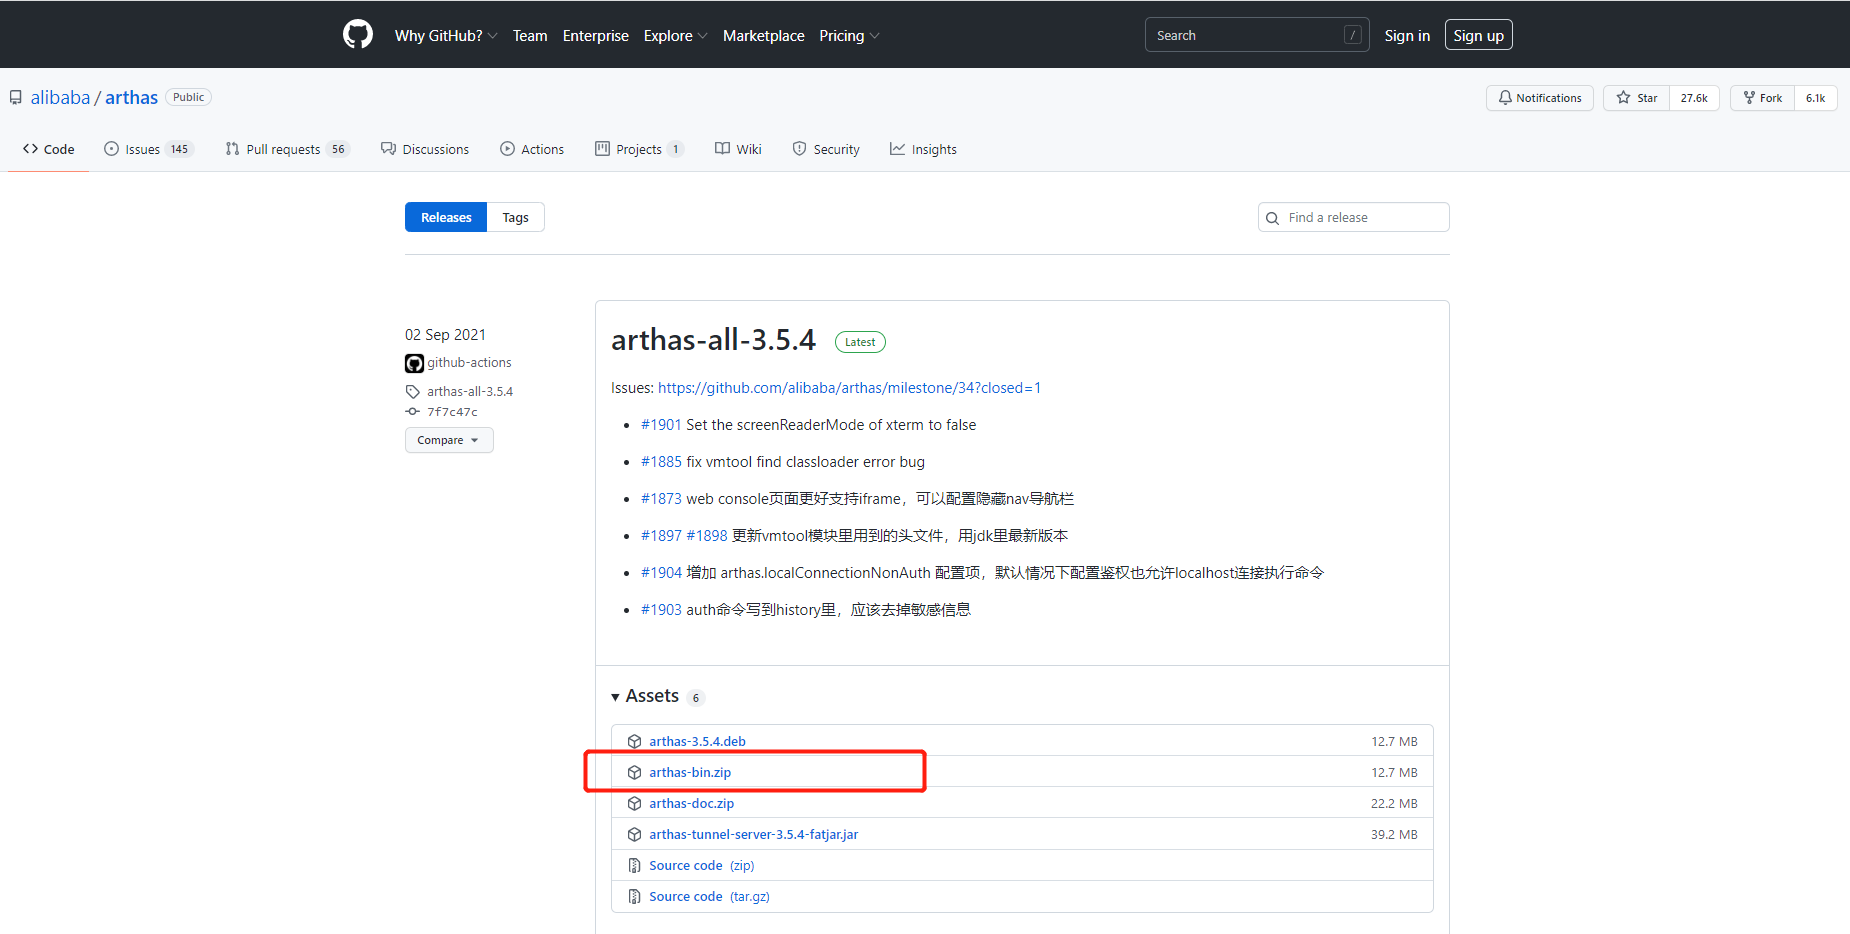The width and height of the screenshot is (1850, 934).
Task: Expand the Explore dropdown
Action: click(x=676, y=36)
